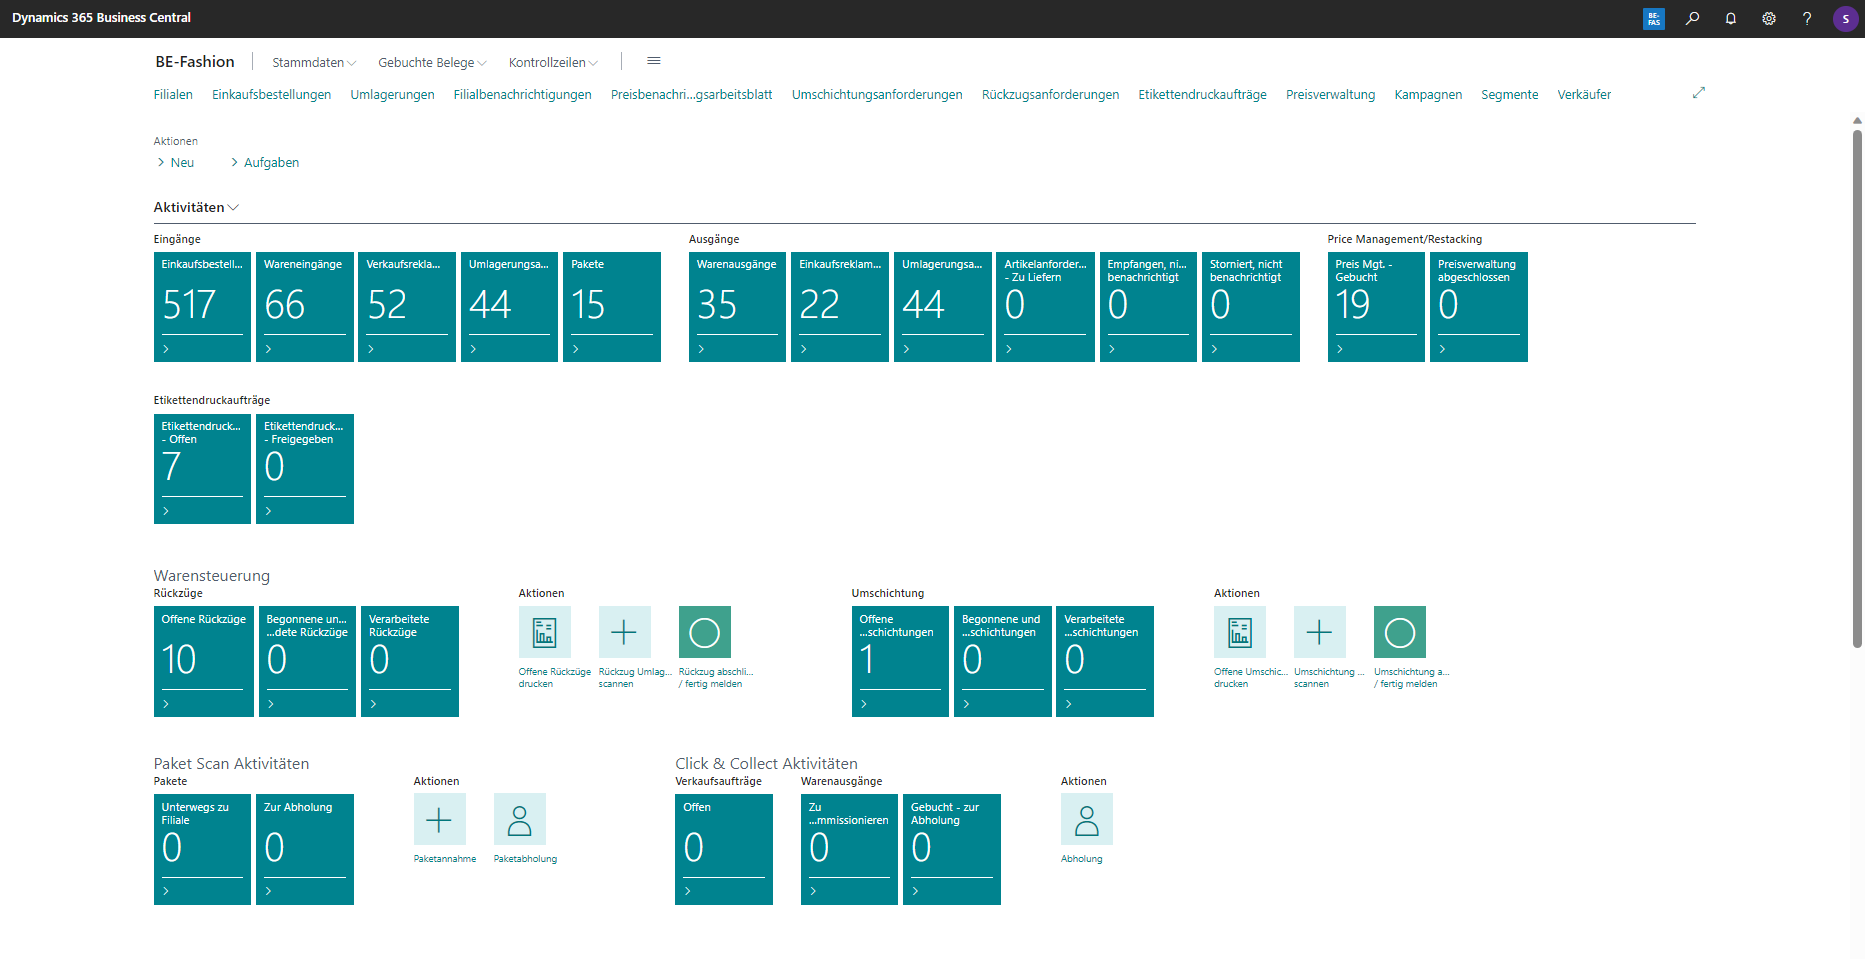Expand the page with the arrows icon

(1698, 93)
